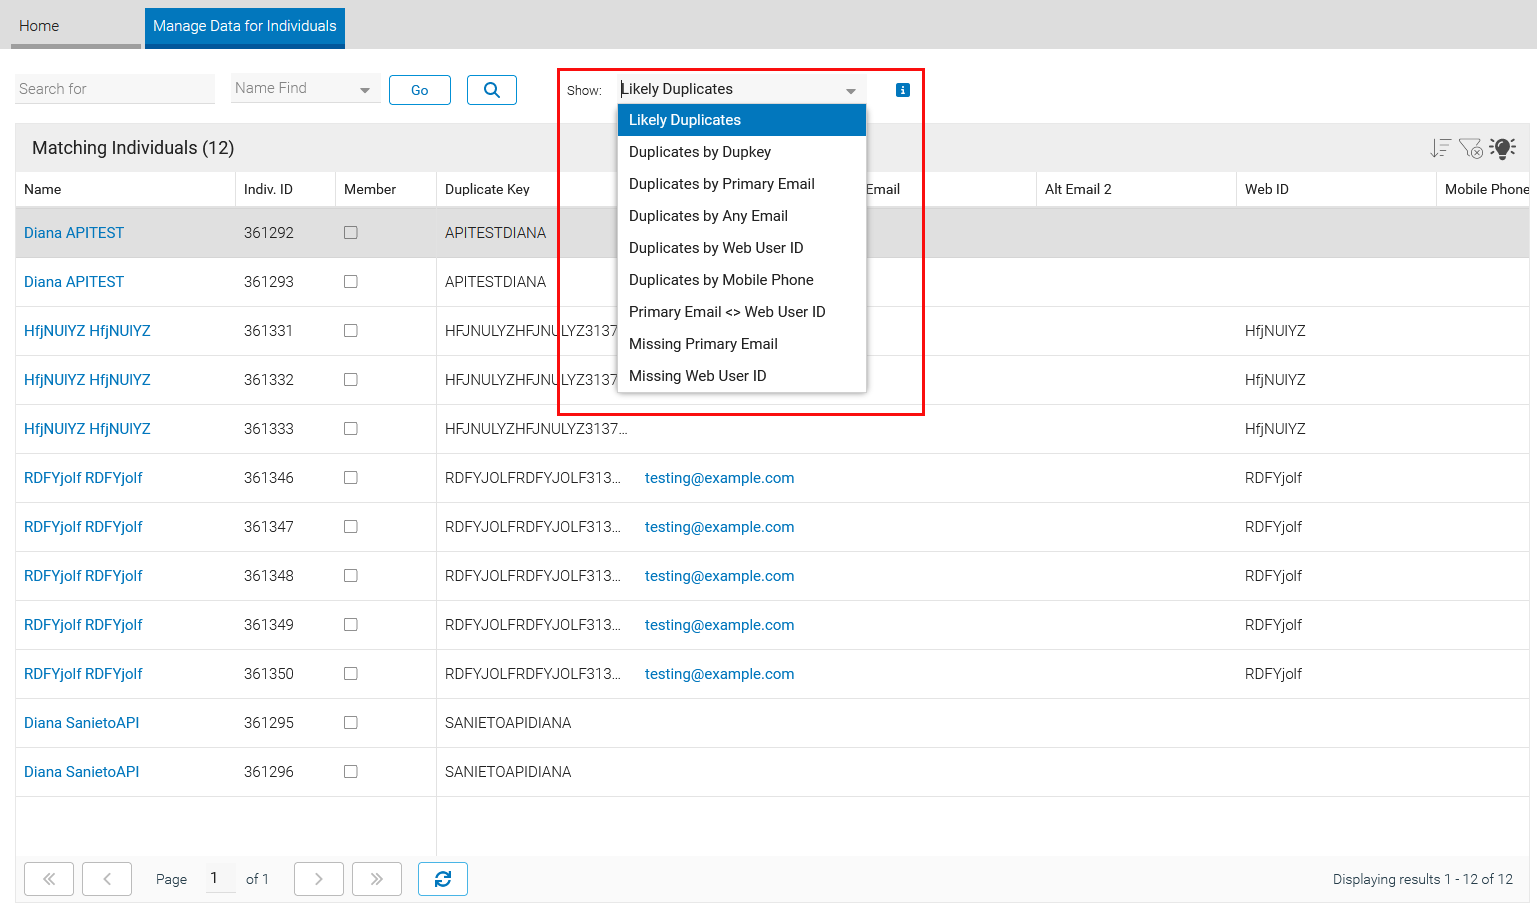Toggle Member checkbox for Indiv. ID 361346
This screenshot has width=1537, height=912.
tap(350, 478)
